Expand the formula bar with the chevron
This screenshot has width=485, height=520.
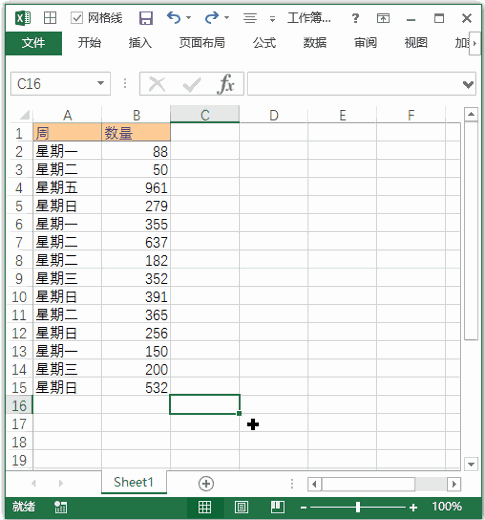[468, 84]
